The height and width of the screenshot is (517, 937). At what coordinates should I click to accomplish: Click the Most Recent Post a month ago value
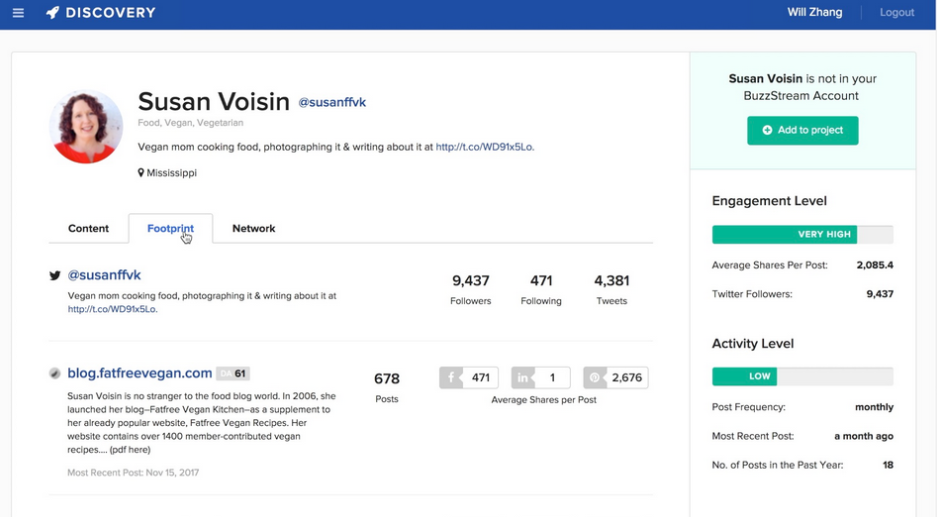863,436
